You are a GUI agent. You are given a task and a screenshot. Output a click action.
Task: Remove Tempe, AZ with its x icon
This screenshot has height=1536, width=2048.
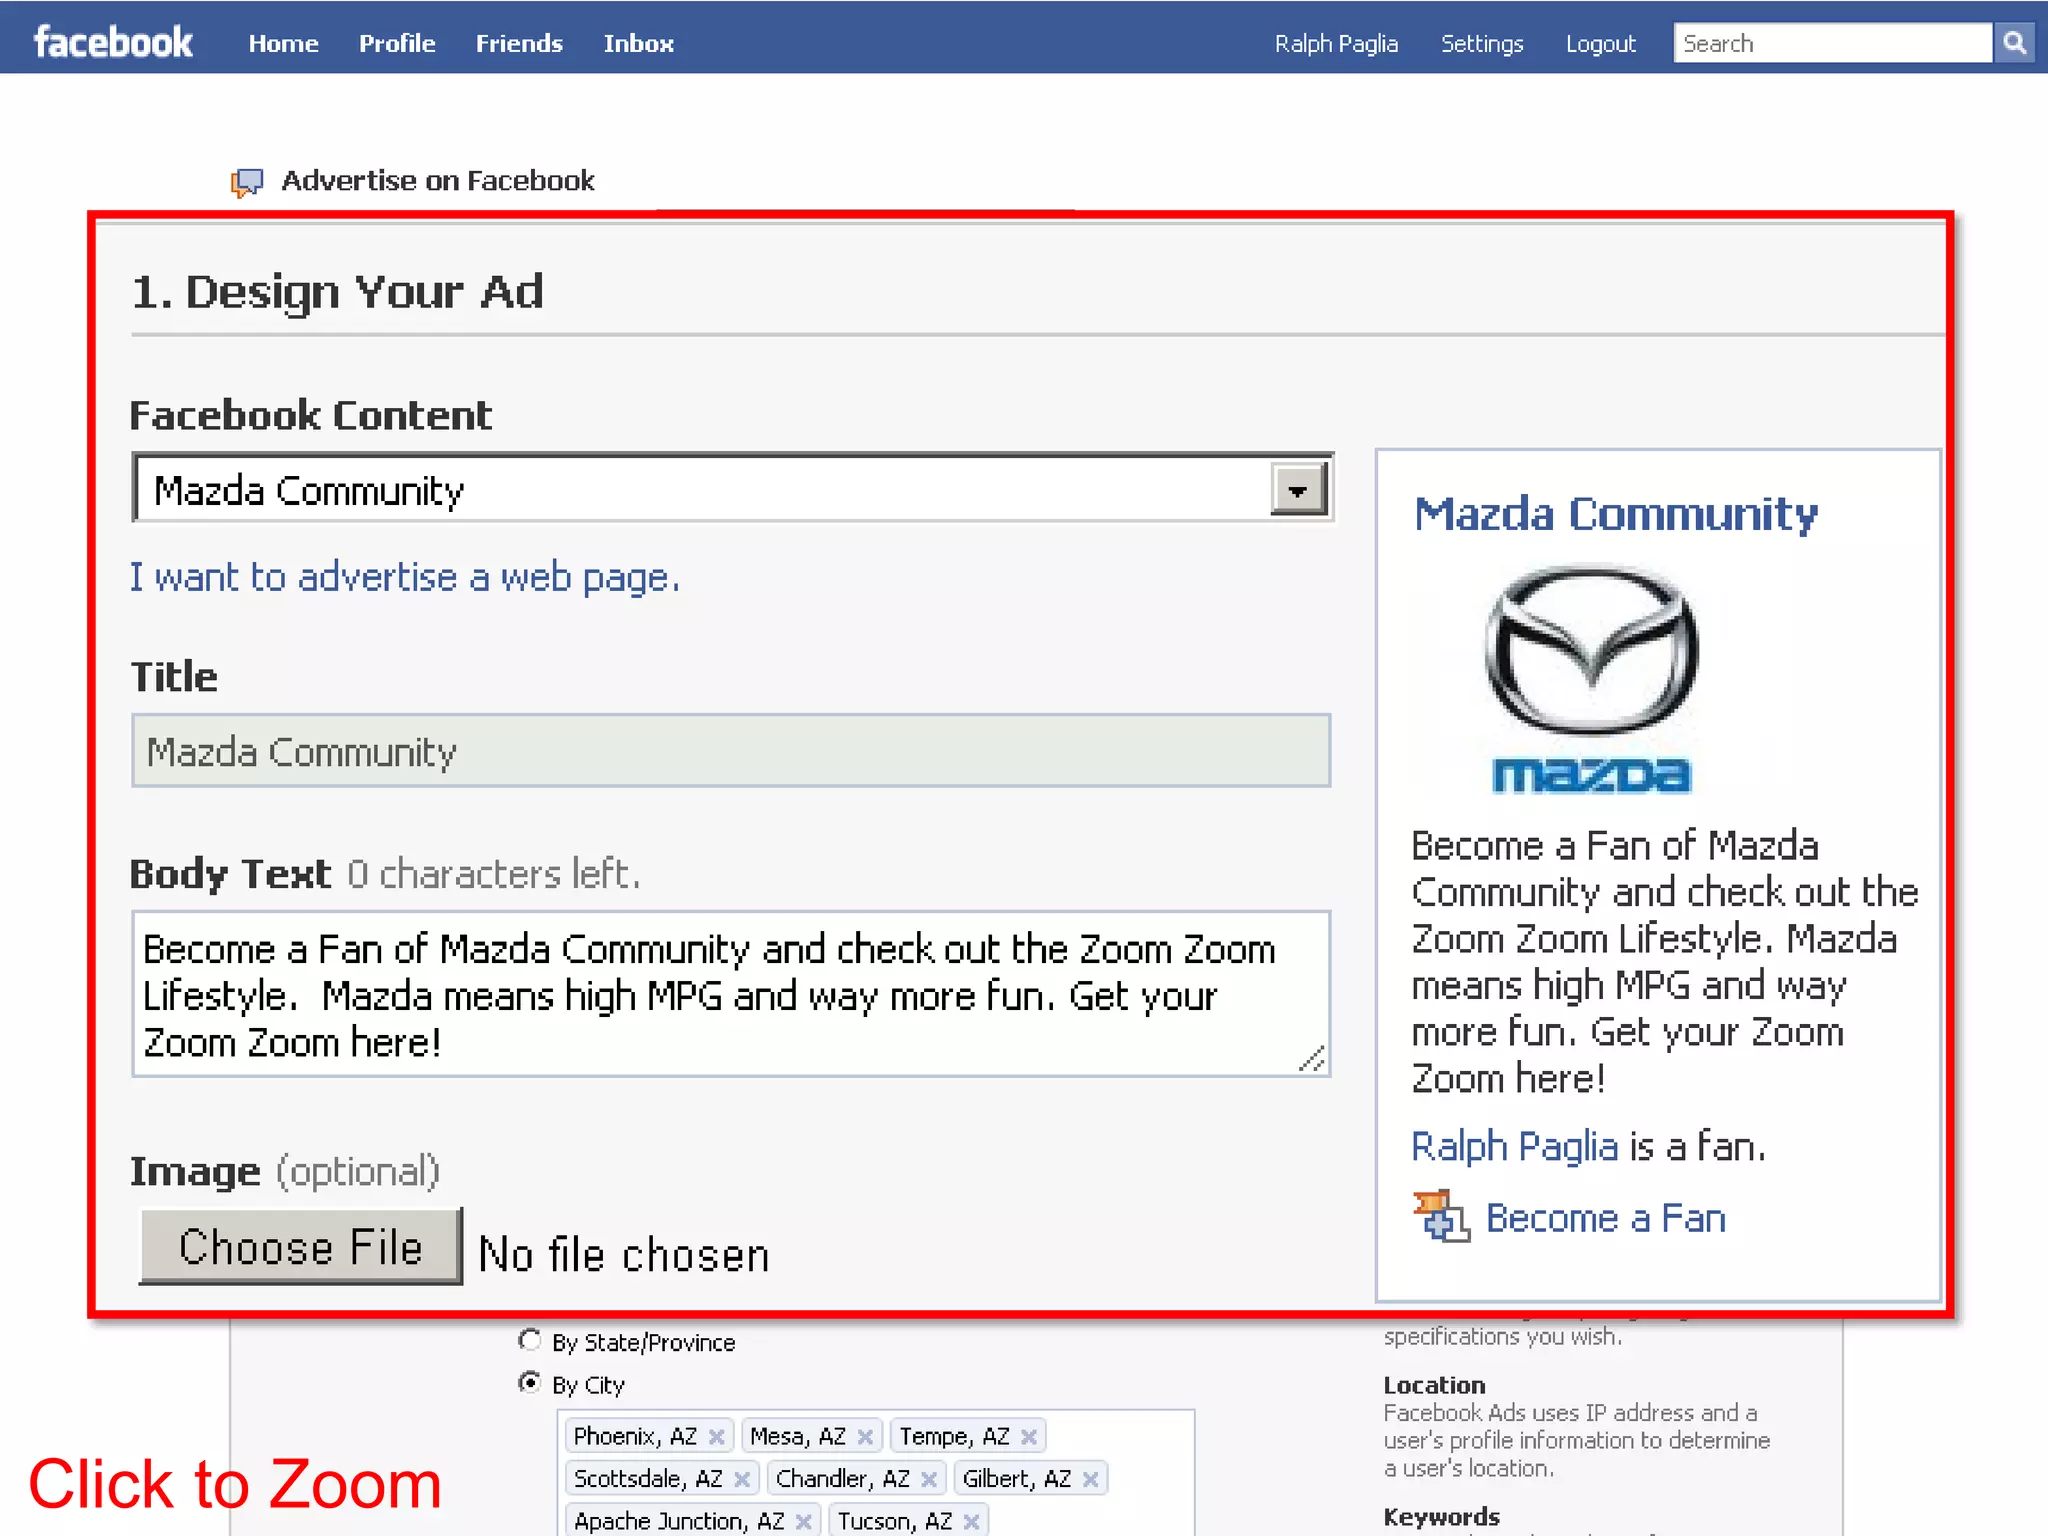pyautogui.click(x=1028, y=1437)
